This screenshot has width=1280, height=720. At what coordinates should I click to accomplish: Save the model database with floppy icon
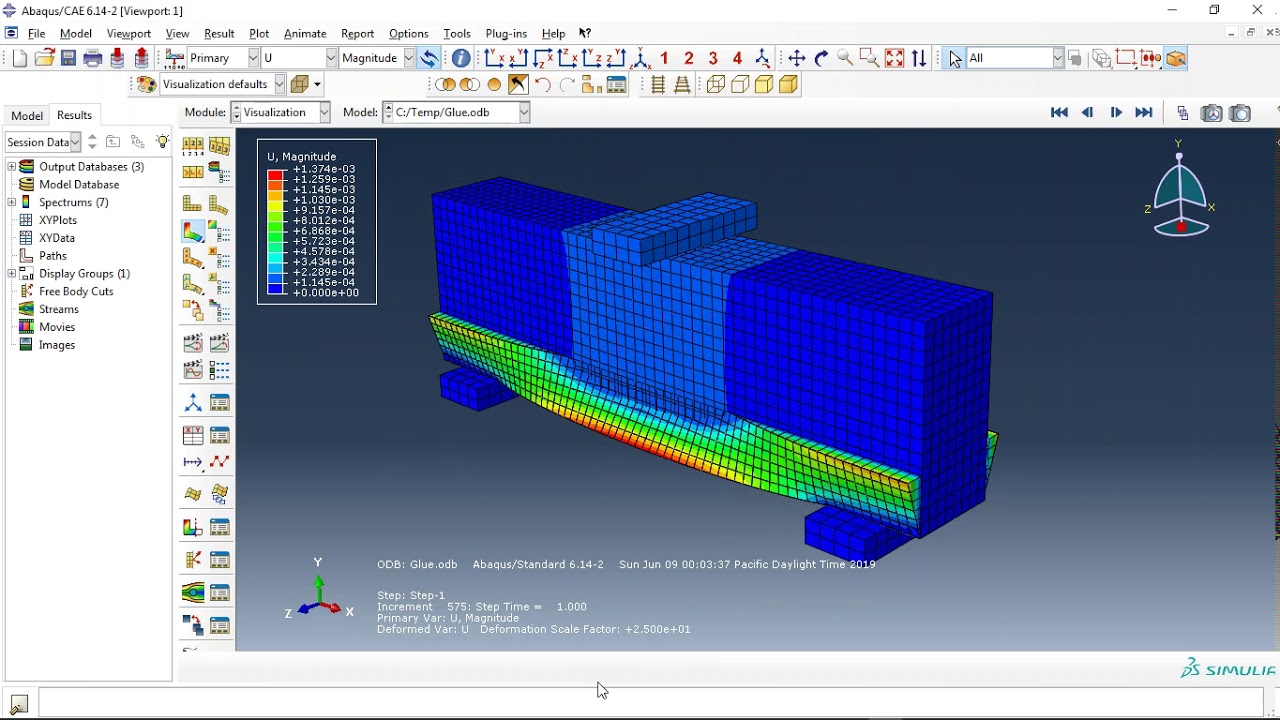(x=68, y=58)
